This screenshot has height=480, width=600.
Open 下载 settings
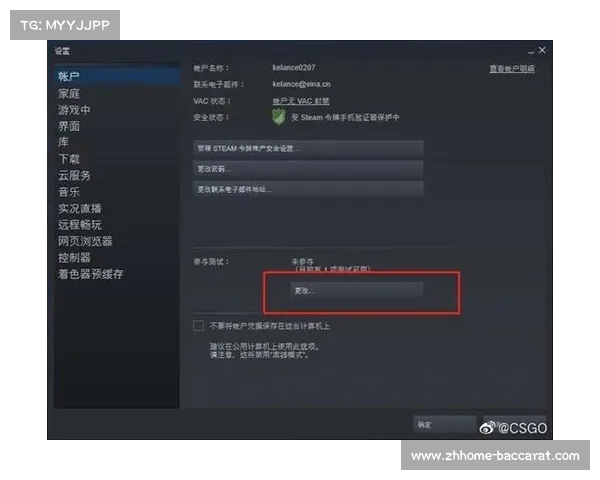point(69,159)
